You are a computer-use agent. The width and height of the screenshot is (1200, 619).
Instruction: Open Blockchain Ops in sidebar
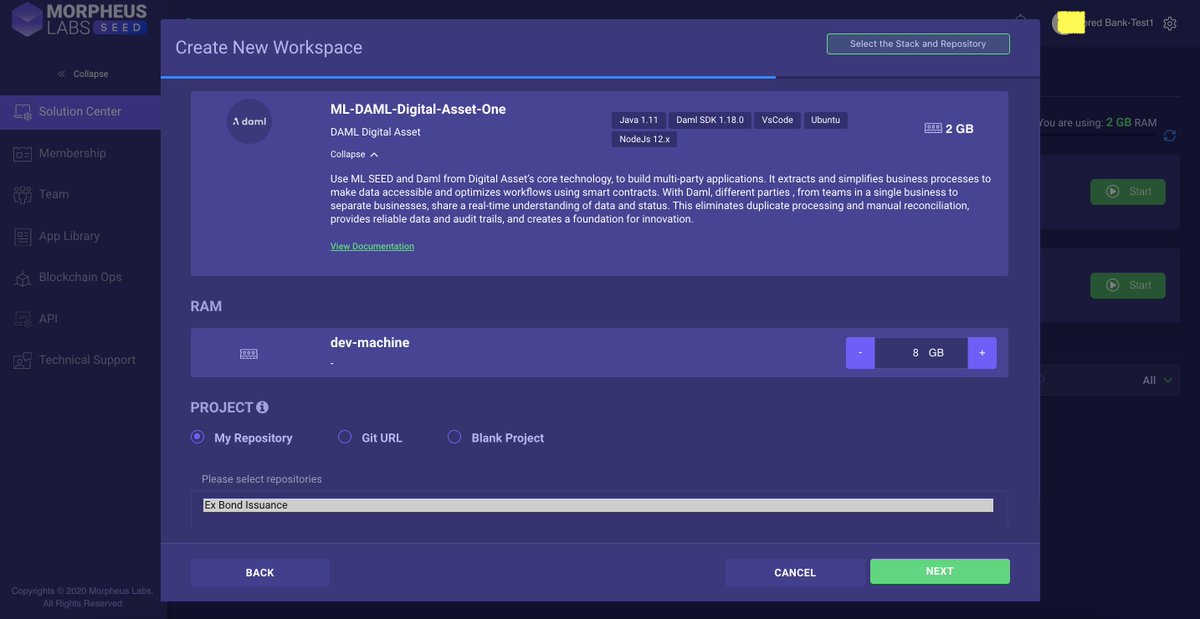pos(80,277)
